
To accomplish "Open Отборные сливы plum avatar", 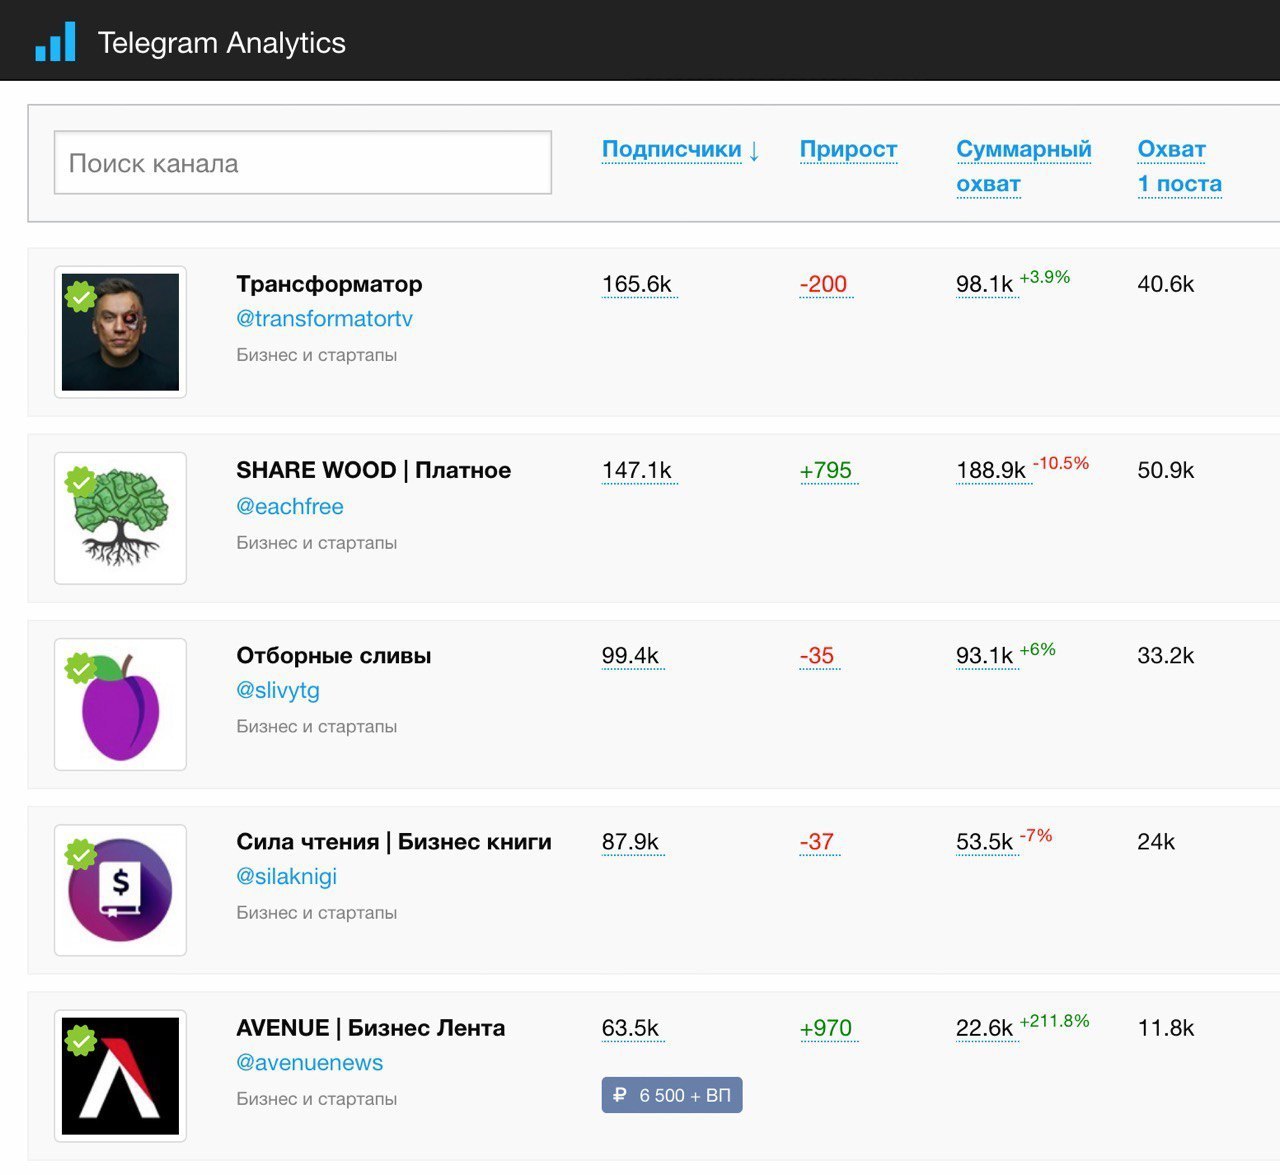I will [x=120, y=704].
